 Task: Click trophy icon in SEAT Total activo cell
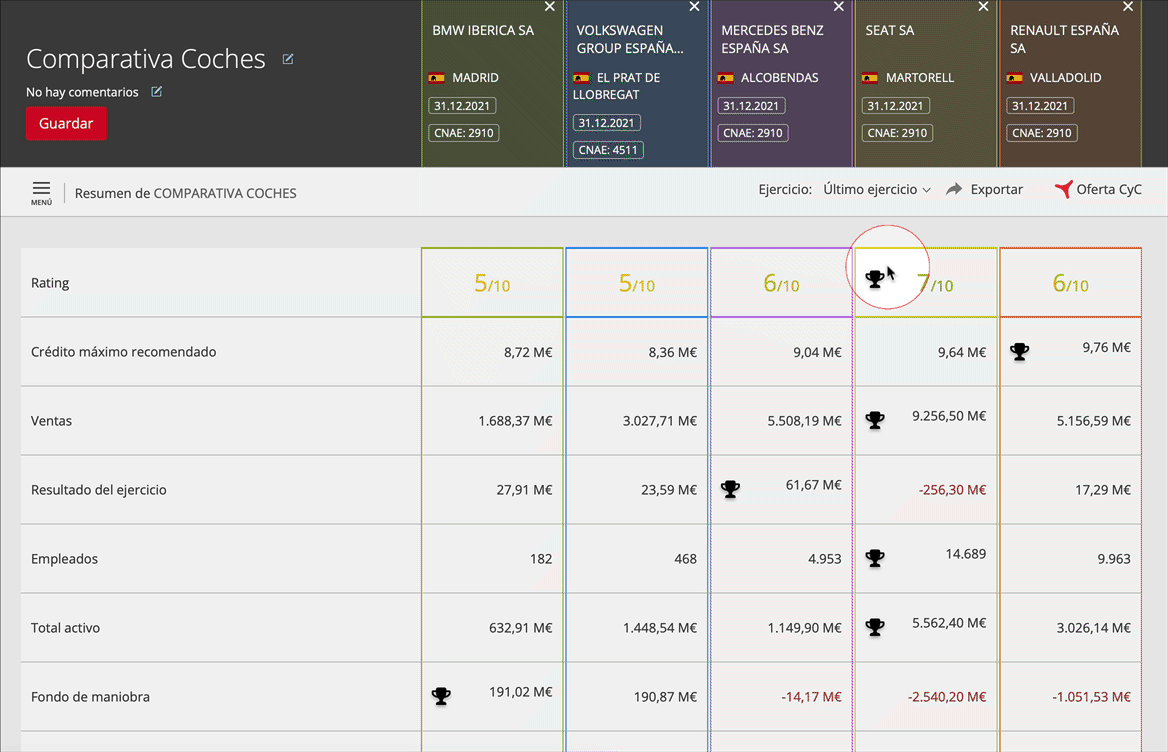click(875, 627)
